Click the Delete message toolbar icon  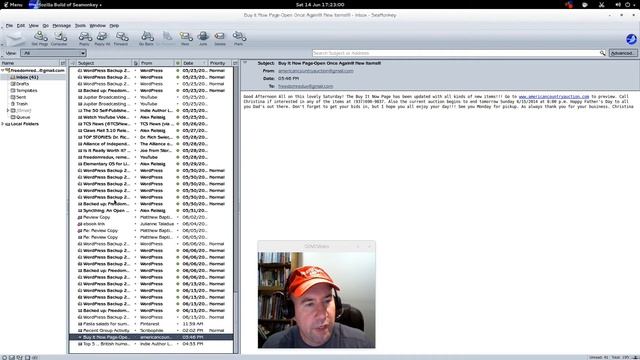pos(220,38)
